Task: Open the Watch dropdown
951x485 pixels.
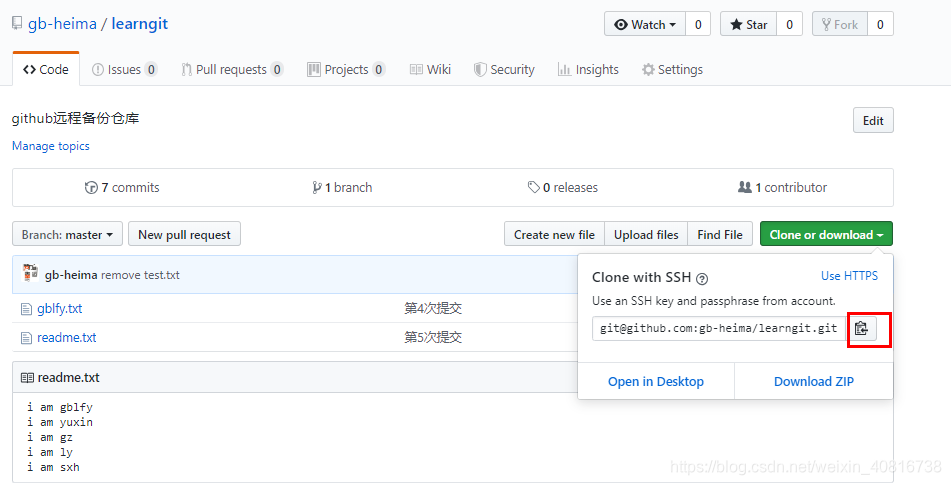Action: (645, 24)
